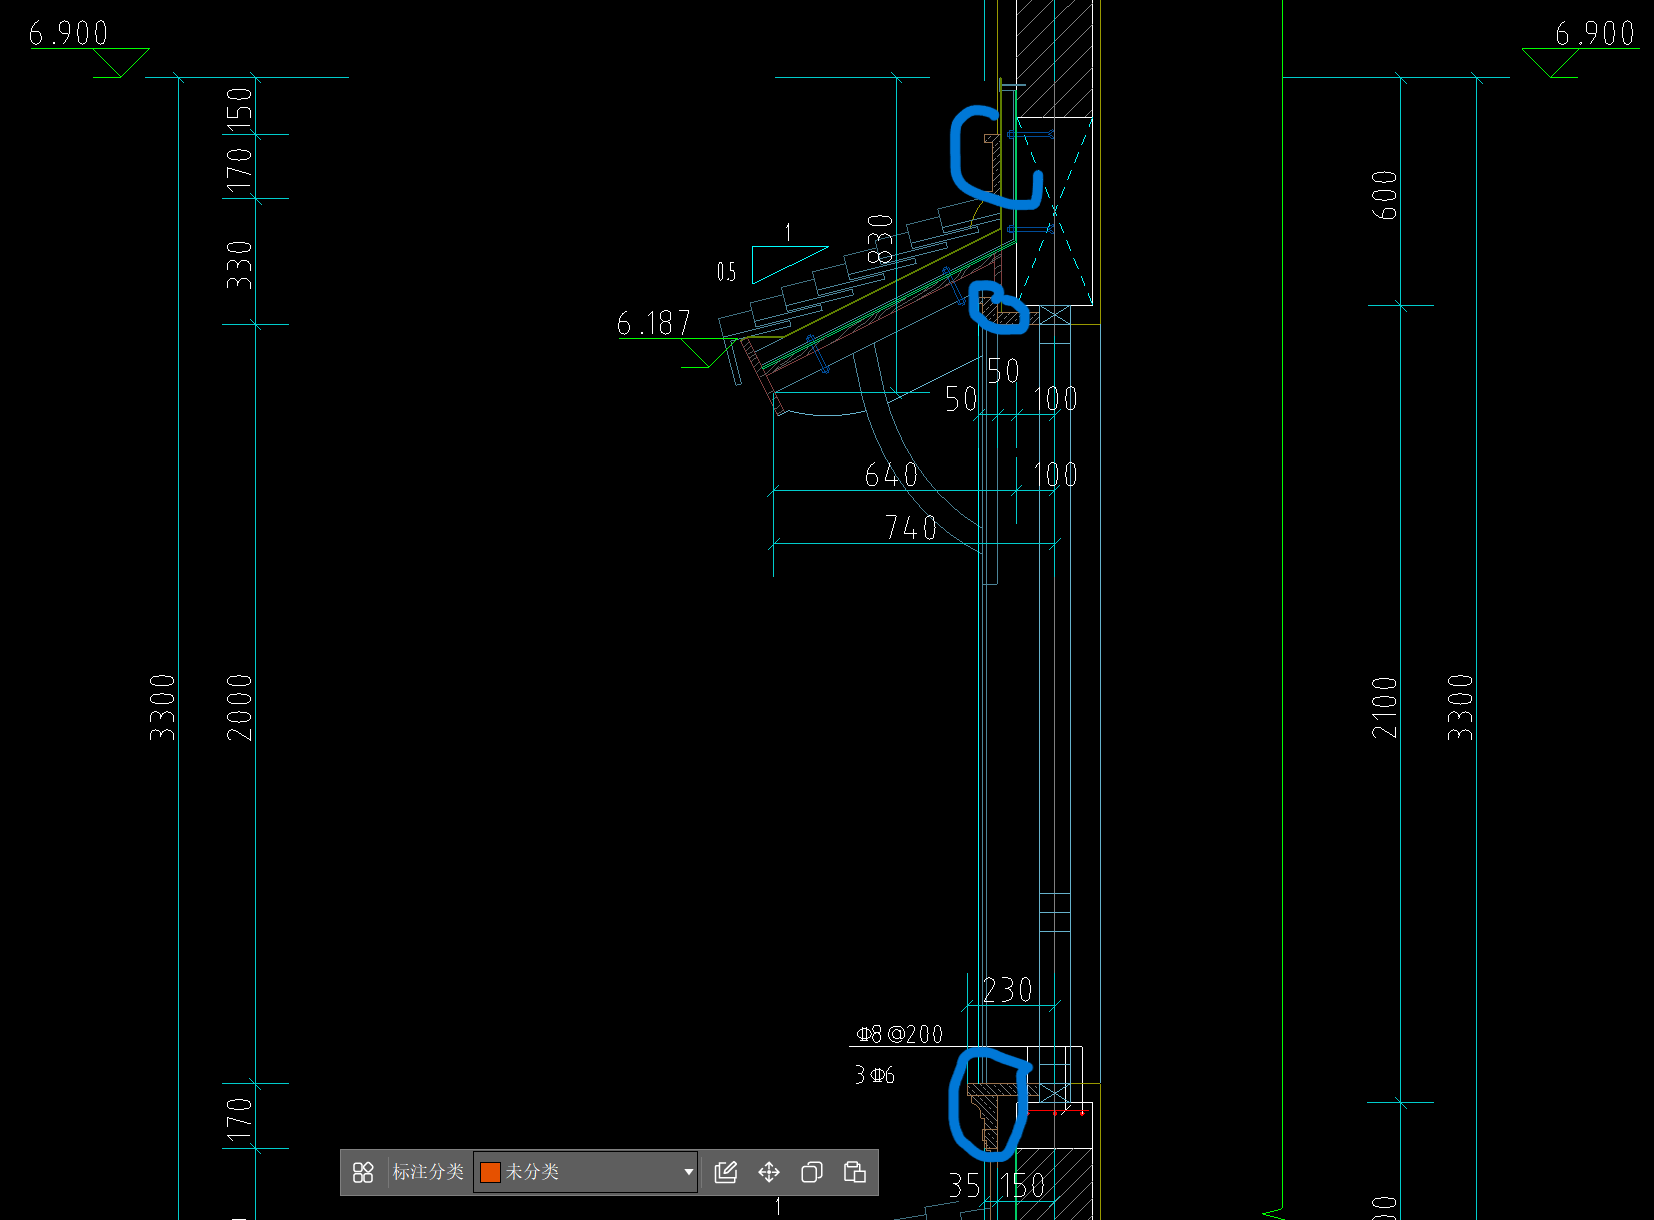Select the move annotation arrows icon
The image size is (1654, 1220).
[x=769, y=1172]
